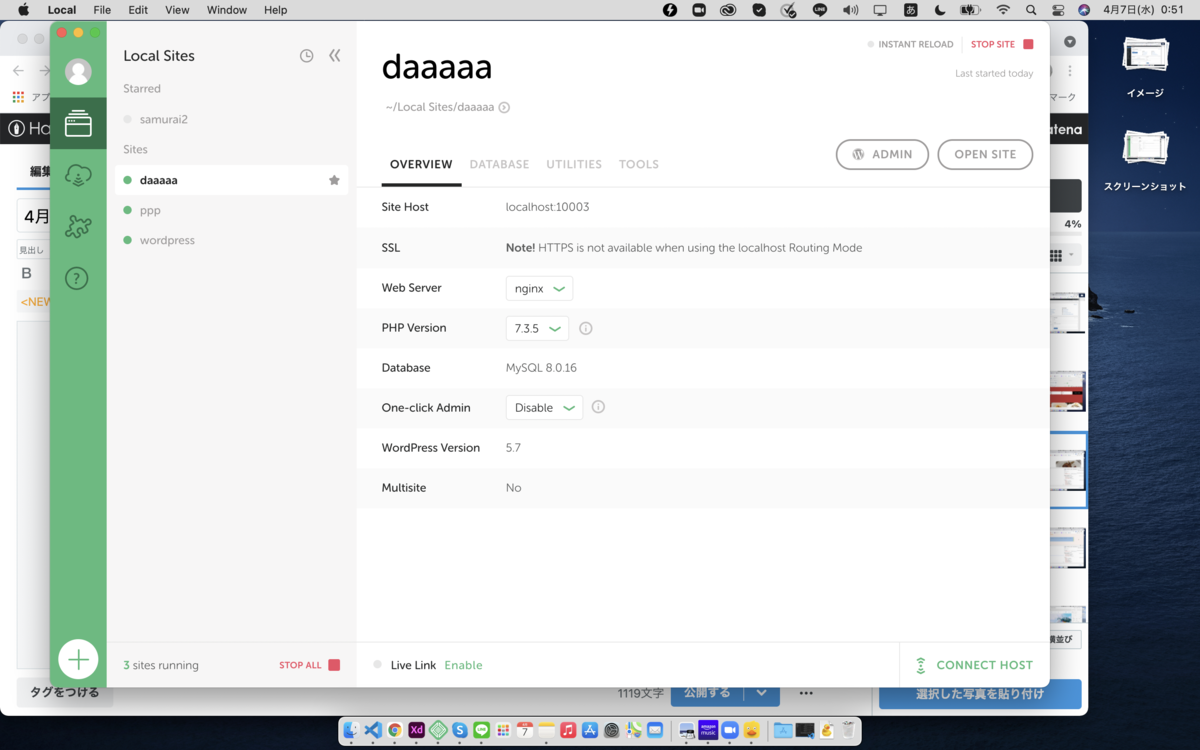The height and width of the screenshot is (750, 1200).
Task: Switch to the DATABASE tab
Action: [499, 164]
